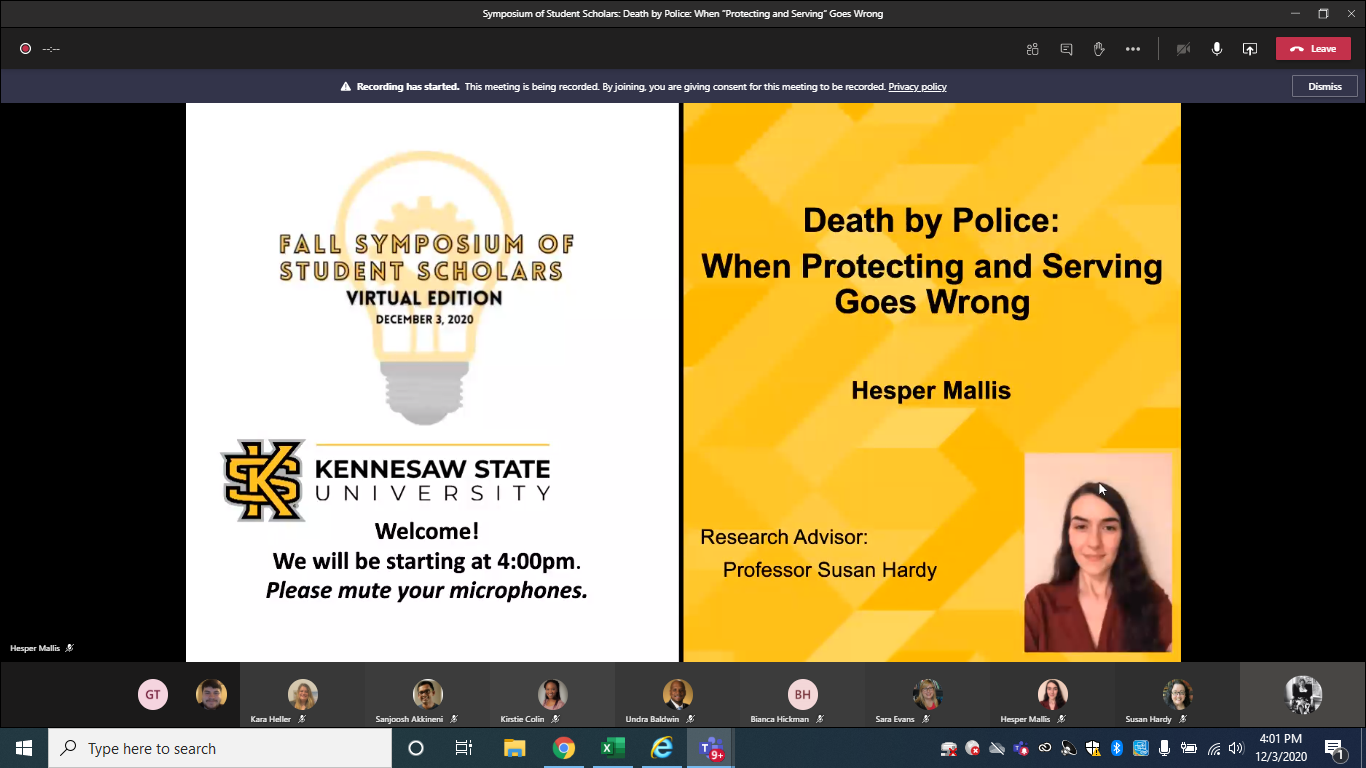Image resolution: width=1366 pixels, height=768 pixels.
Task: Mute the microphone
Action: point(1216,49)
